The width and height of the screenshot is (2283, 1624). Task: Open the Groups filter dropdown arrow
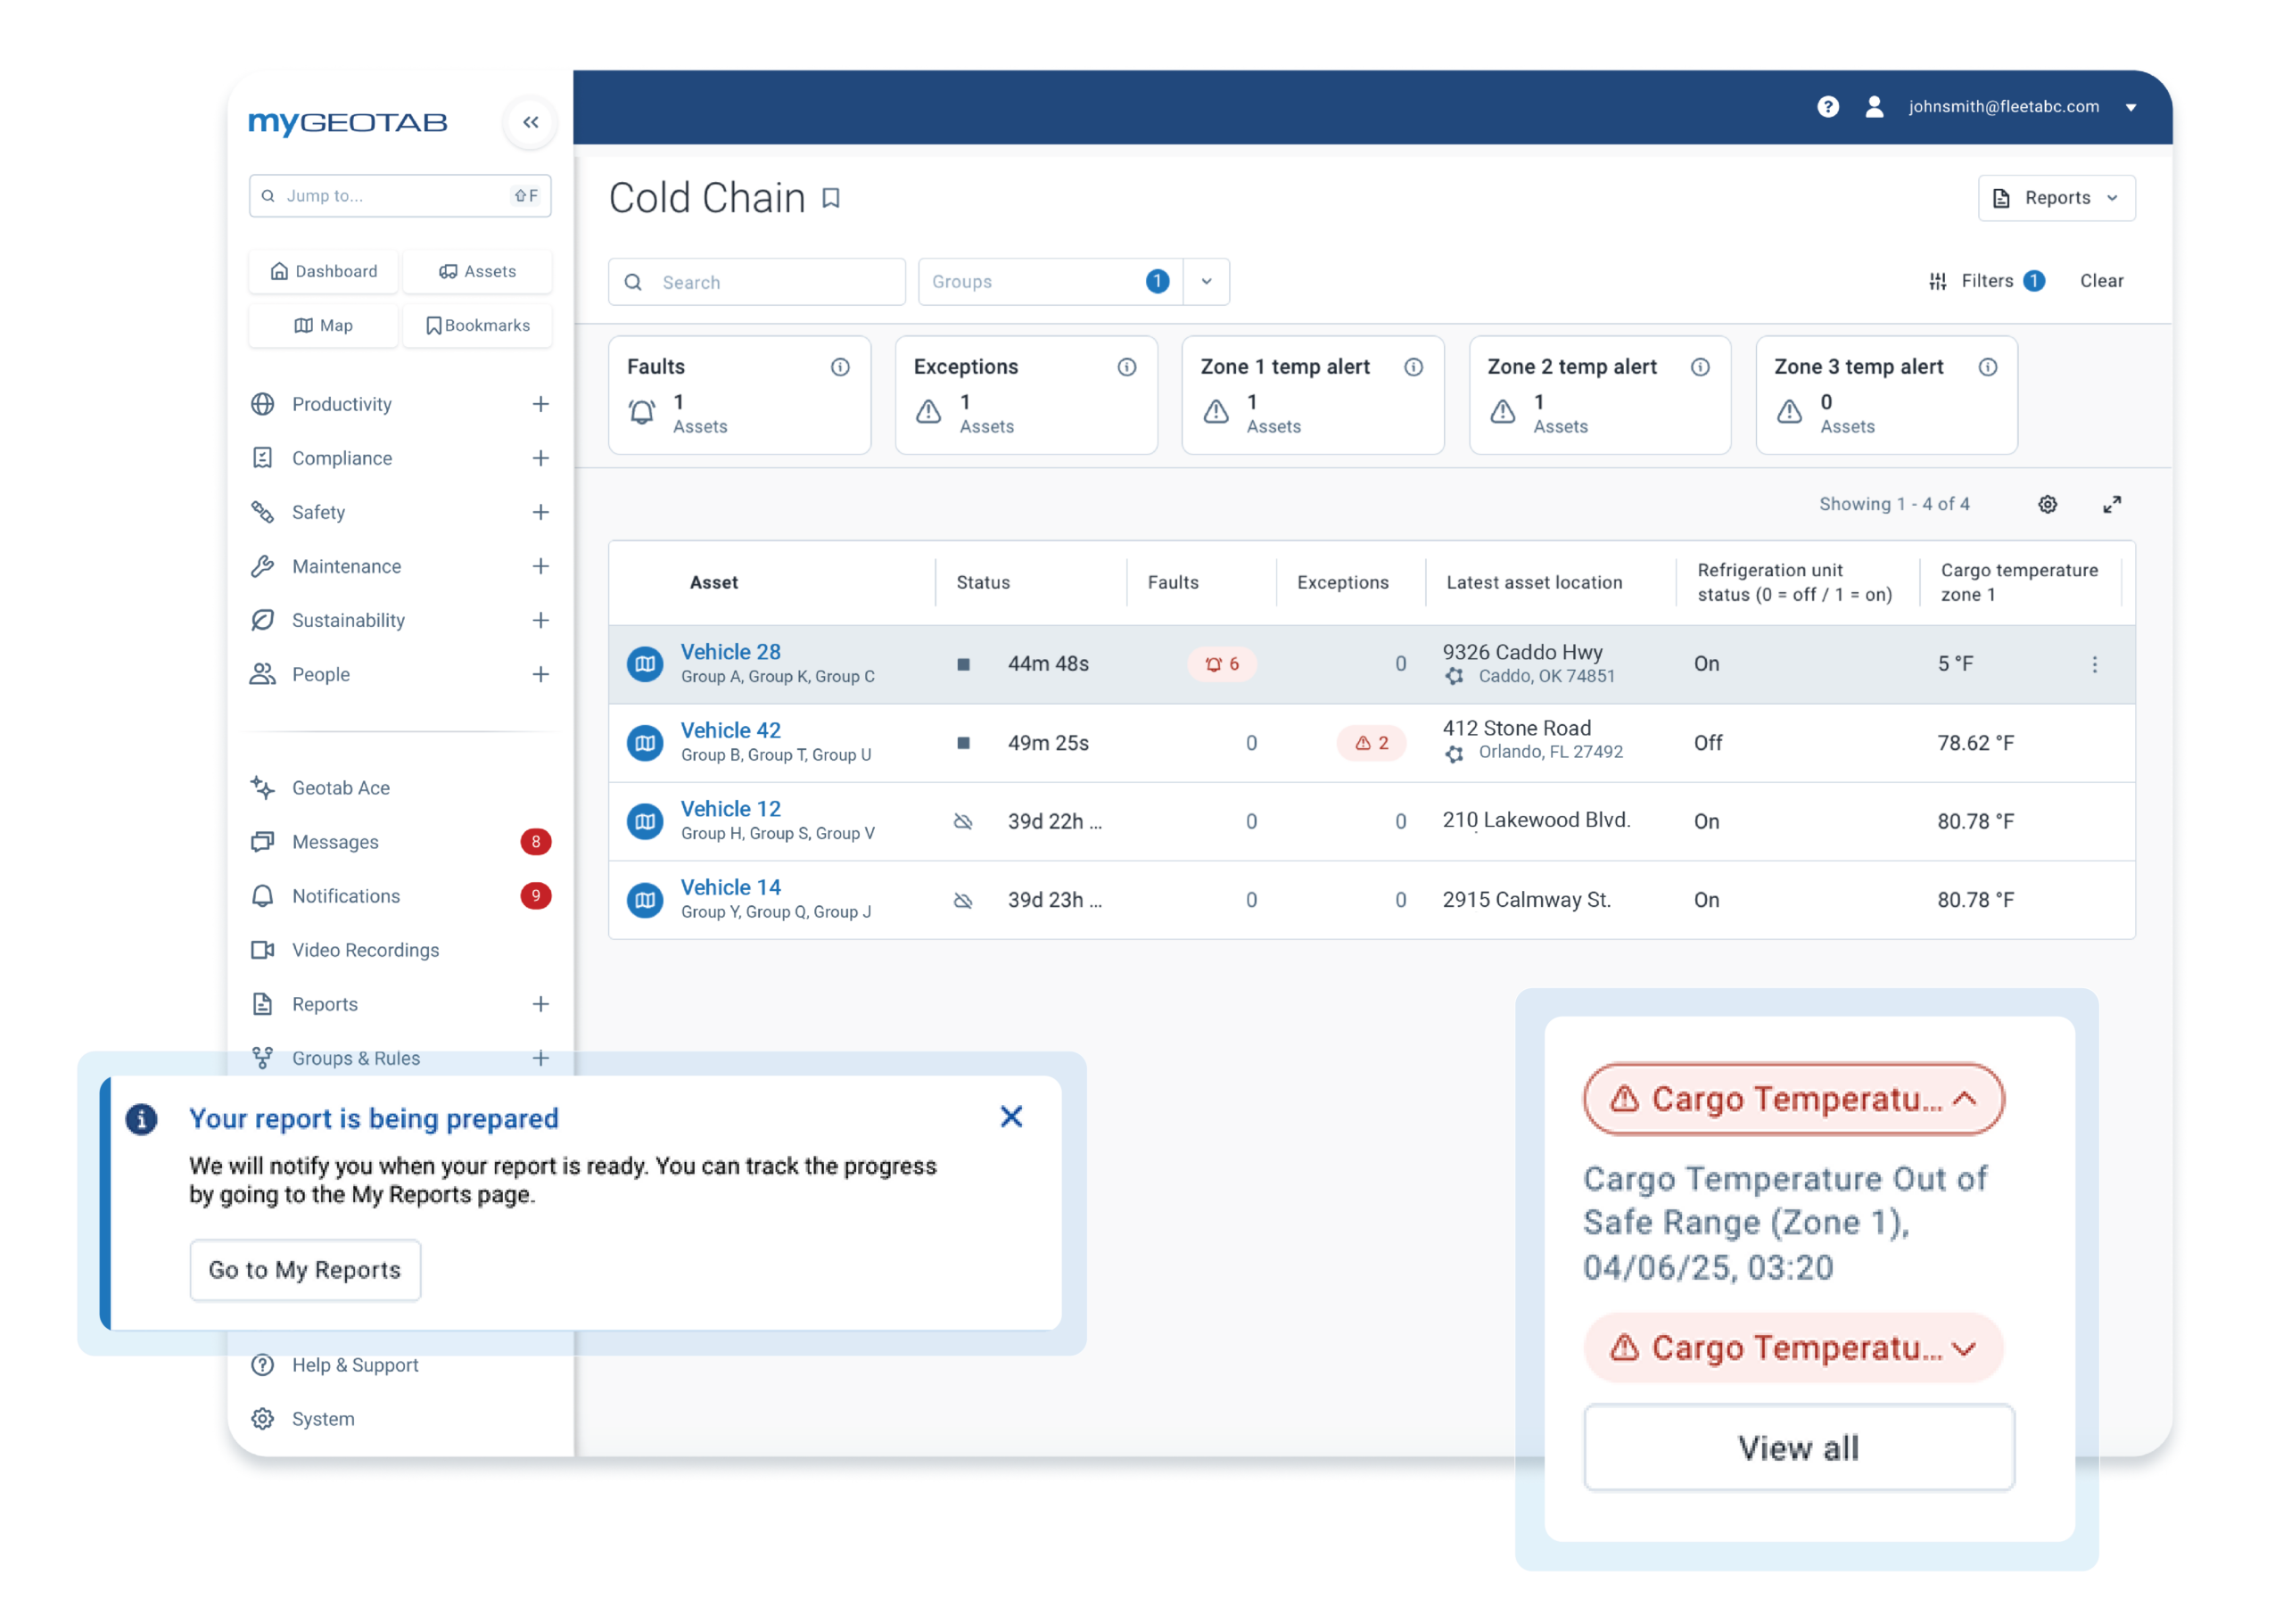coord(1206,282)
